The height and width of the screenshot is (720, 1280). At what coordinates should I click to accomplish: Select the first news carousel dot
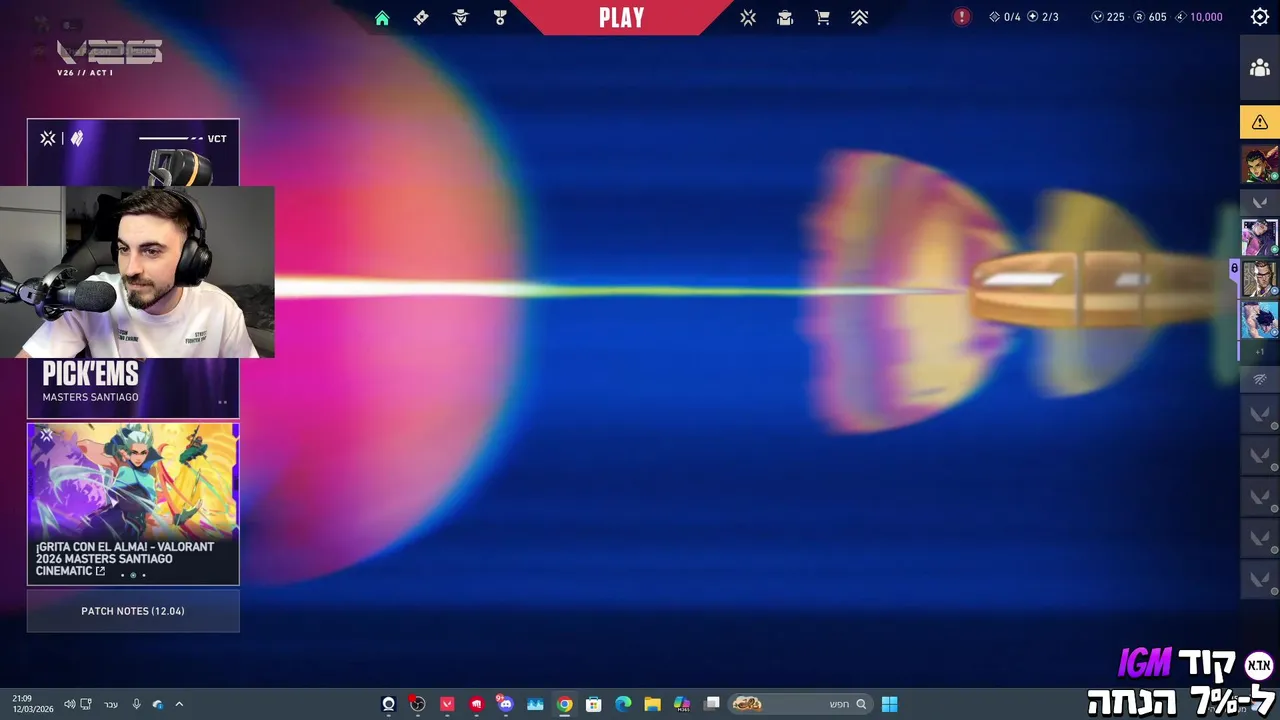pos(123,575)
